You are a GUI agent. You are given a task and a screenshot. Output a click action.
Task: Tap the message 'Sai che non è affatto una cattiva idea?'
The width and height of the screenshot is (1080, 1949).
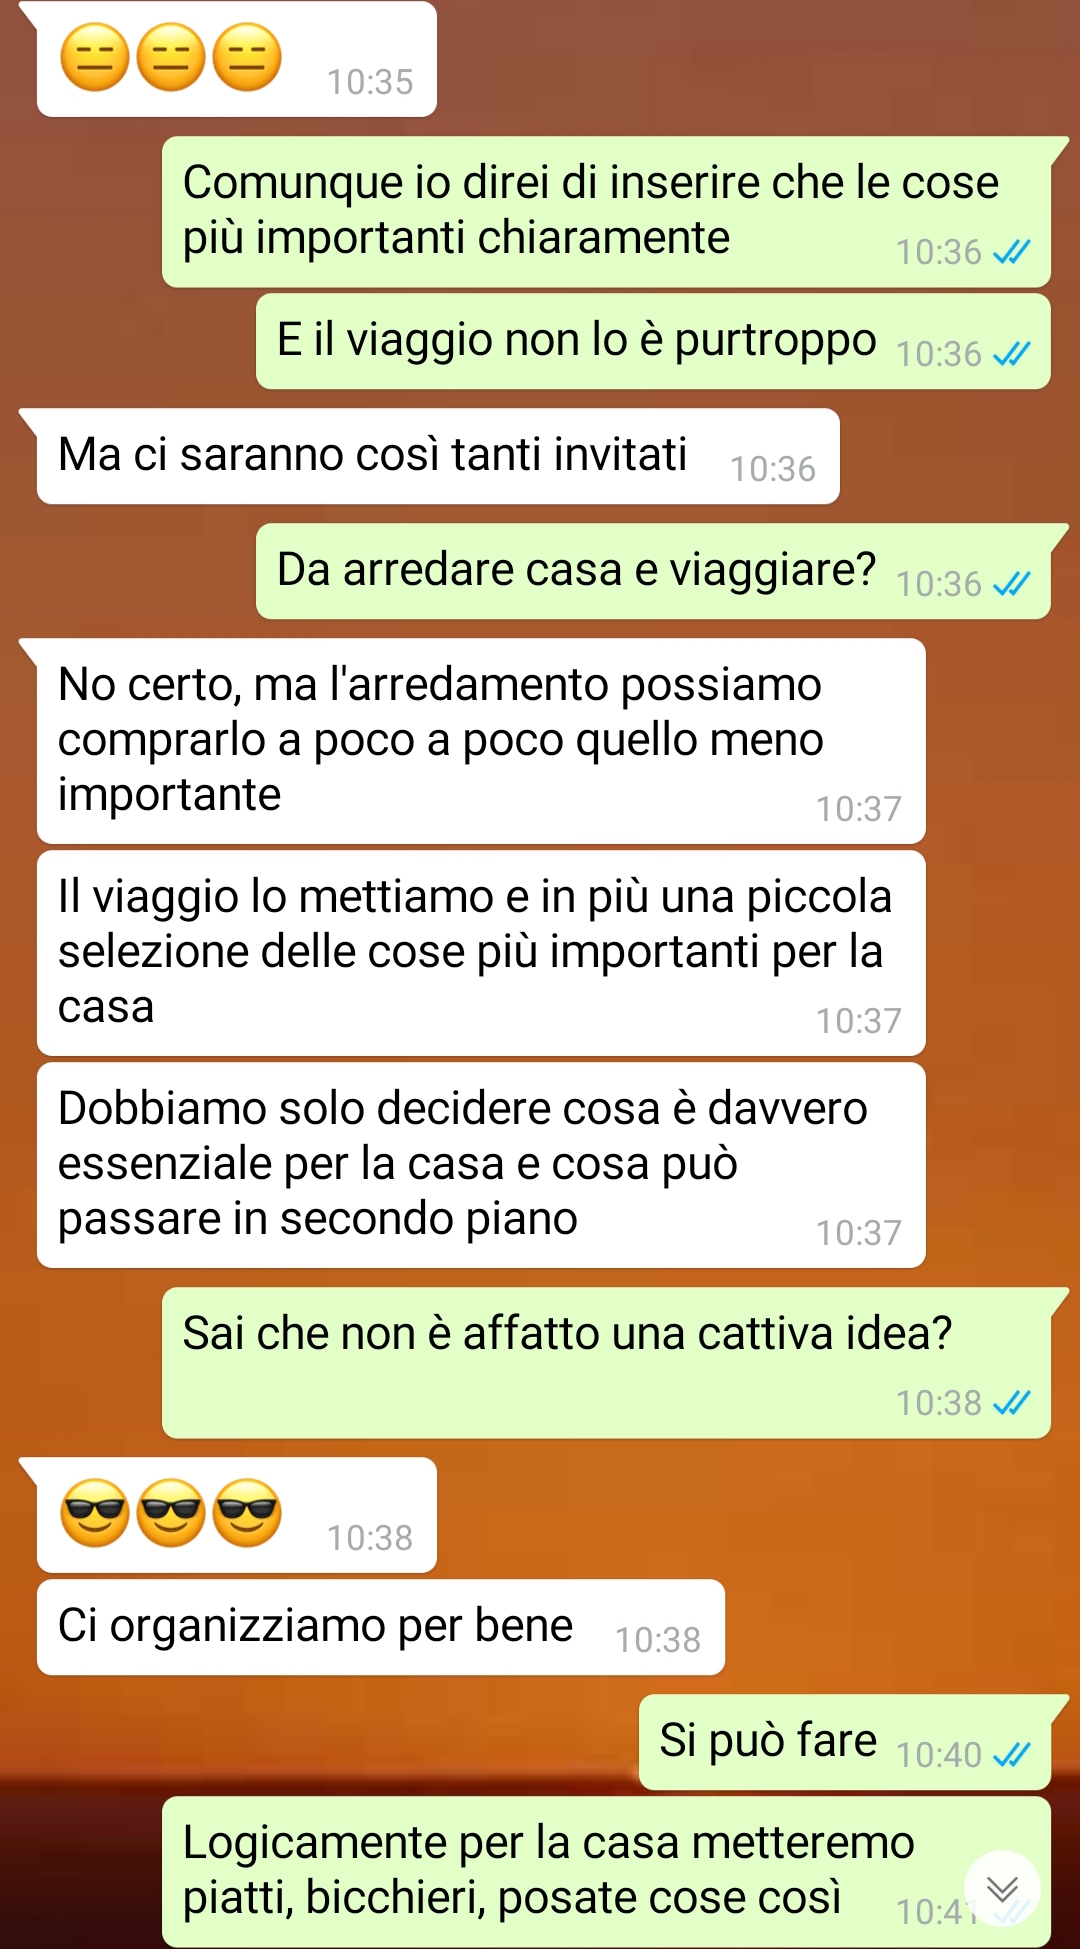coord(606,1363)
